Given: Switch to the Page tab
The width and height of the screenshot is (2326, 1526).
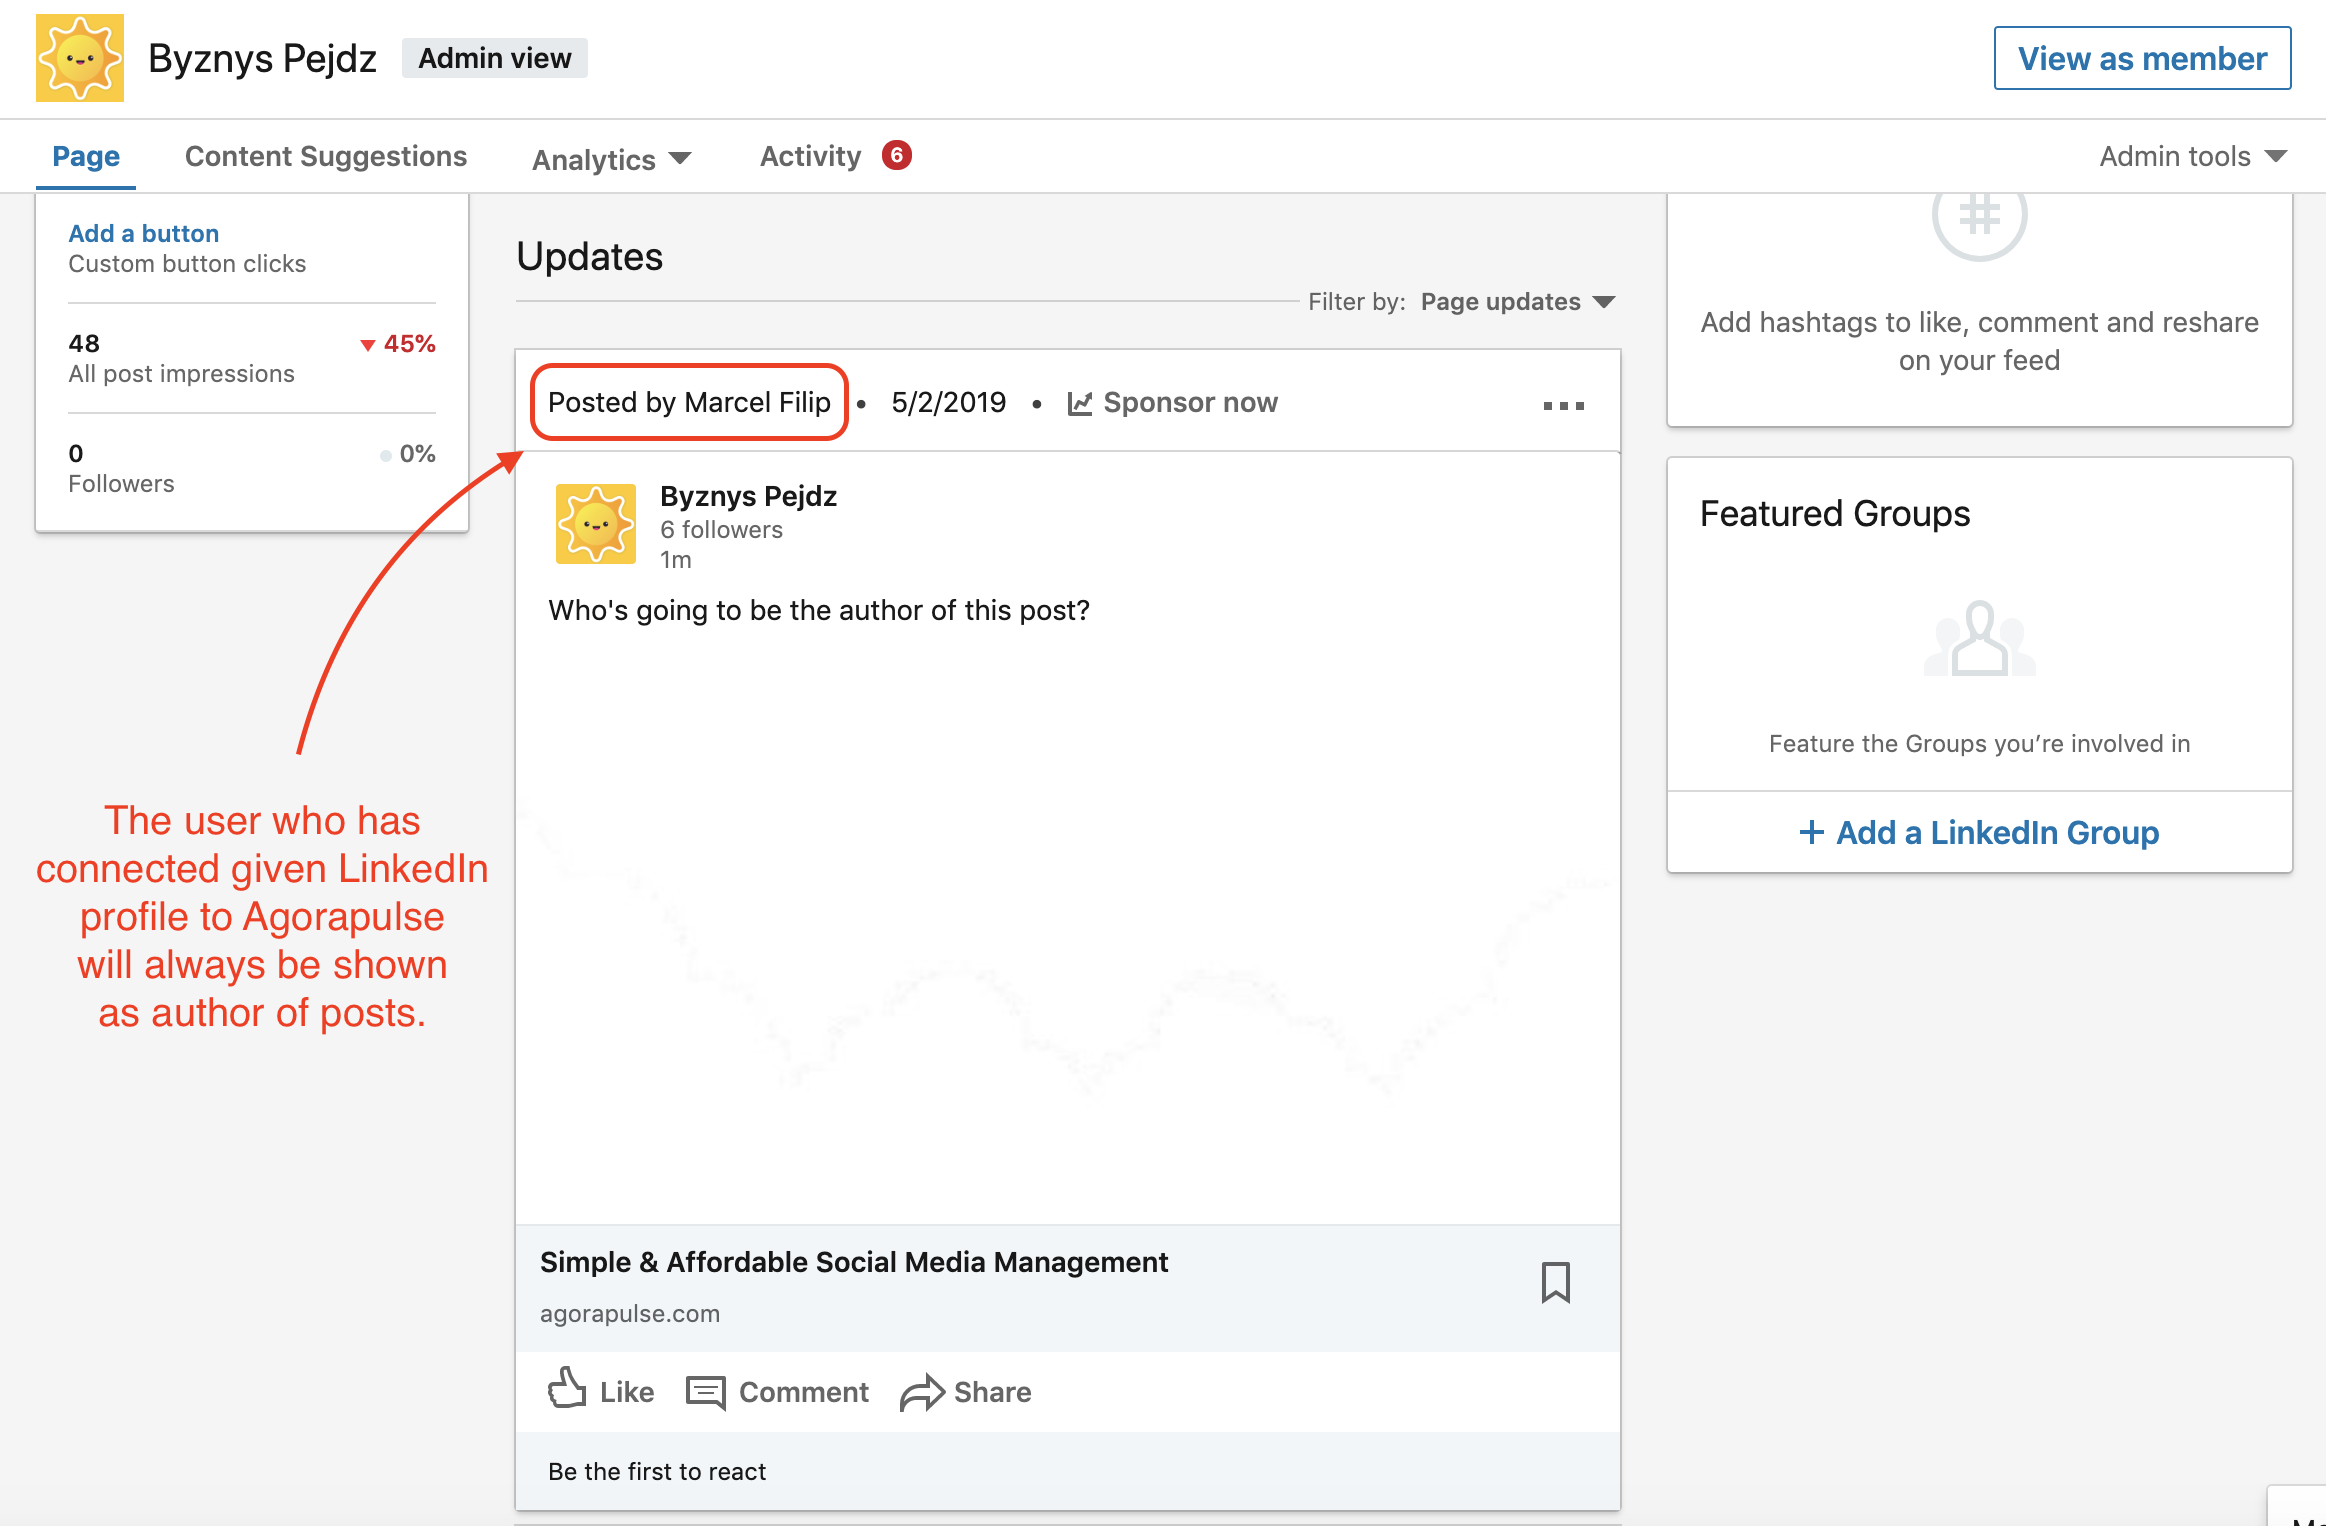Looking at the screenshot, I should (86, 156).
